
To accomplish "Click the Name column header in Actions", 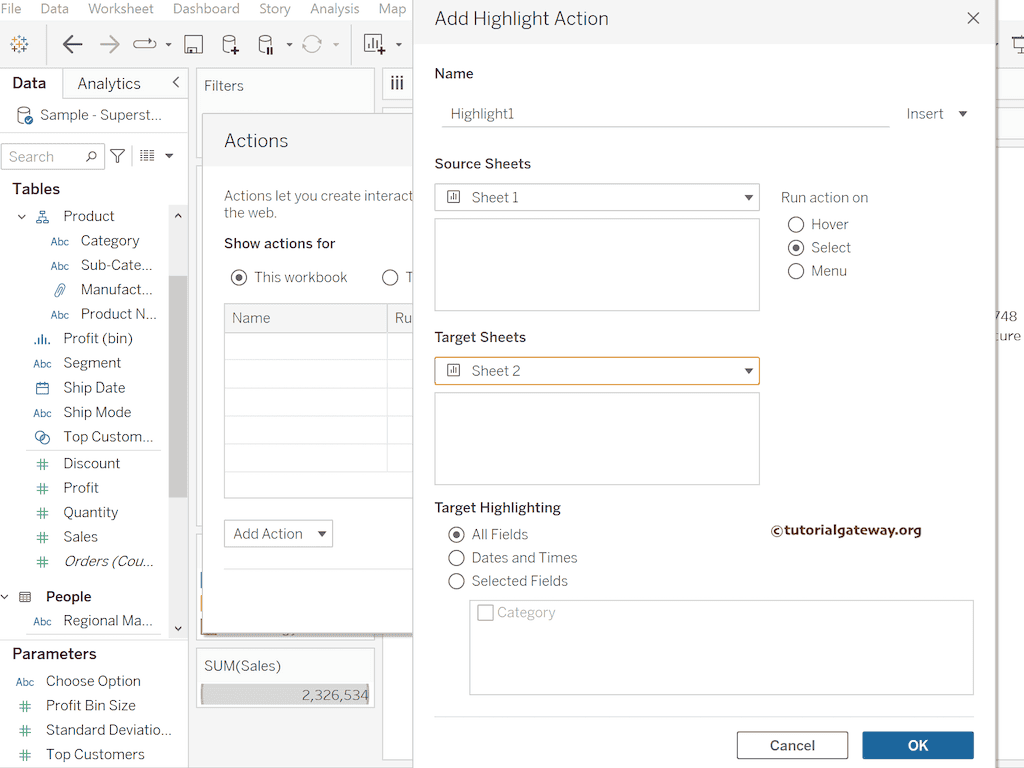I will [x=306, y=318].
